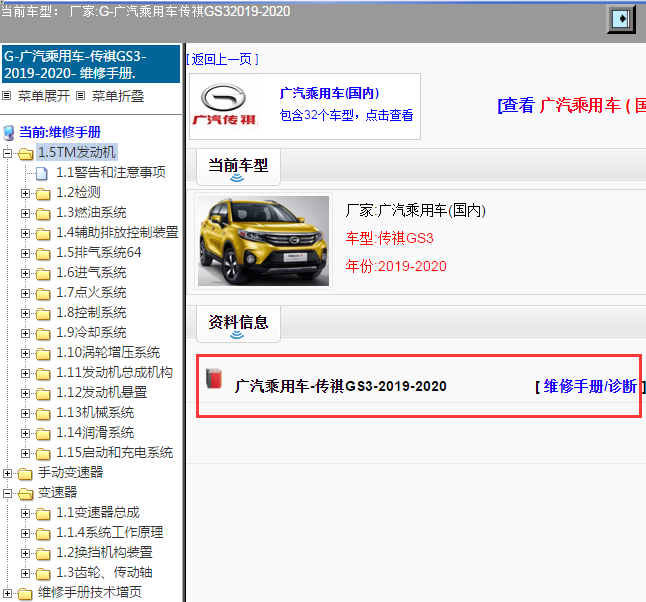Click the folder icon of 1.5排气系统64
Image resolution: width=646 pixels, height=602 pixels.
pos(43,253)
